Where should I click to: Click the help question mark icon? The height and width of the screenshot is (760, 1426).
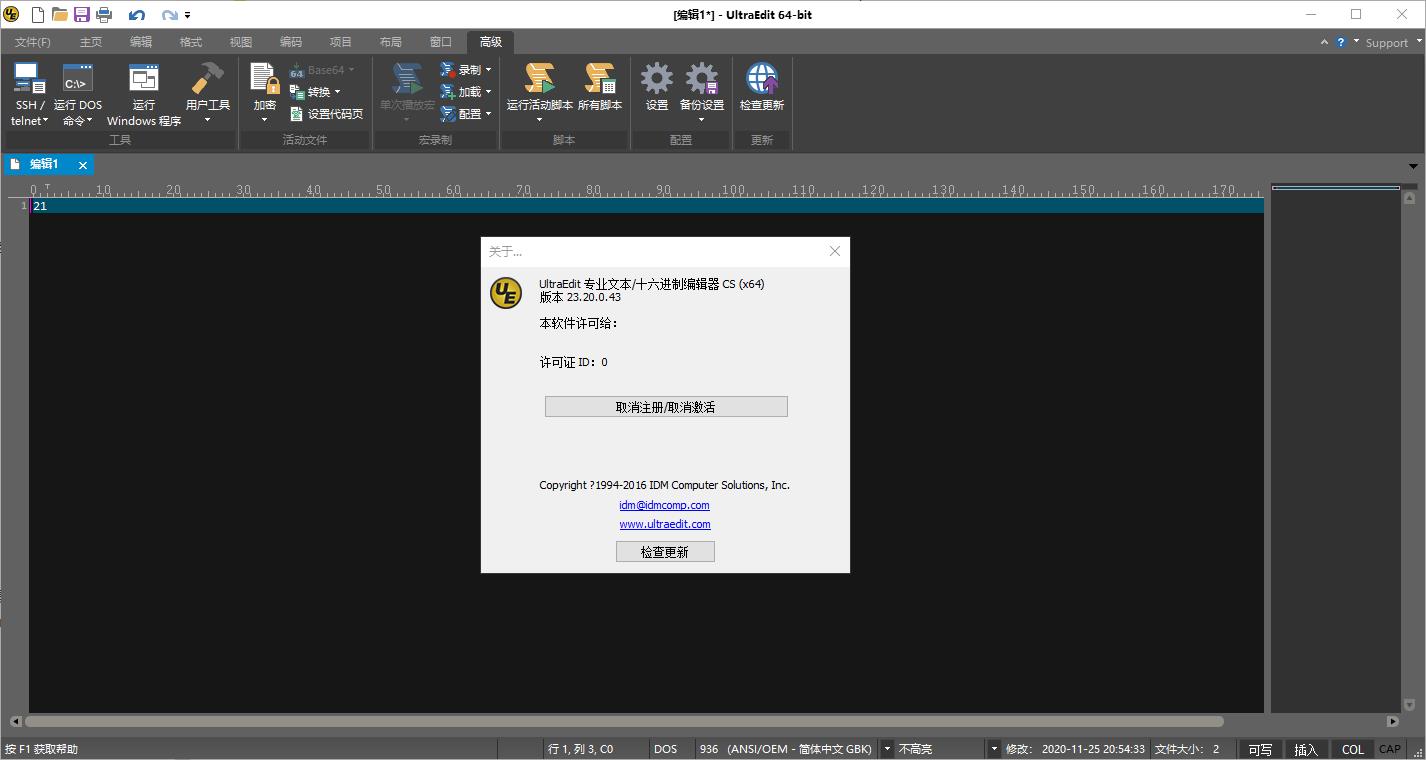coord(1341,43)
